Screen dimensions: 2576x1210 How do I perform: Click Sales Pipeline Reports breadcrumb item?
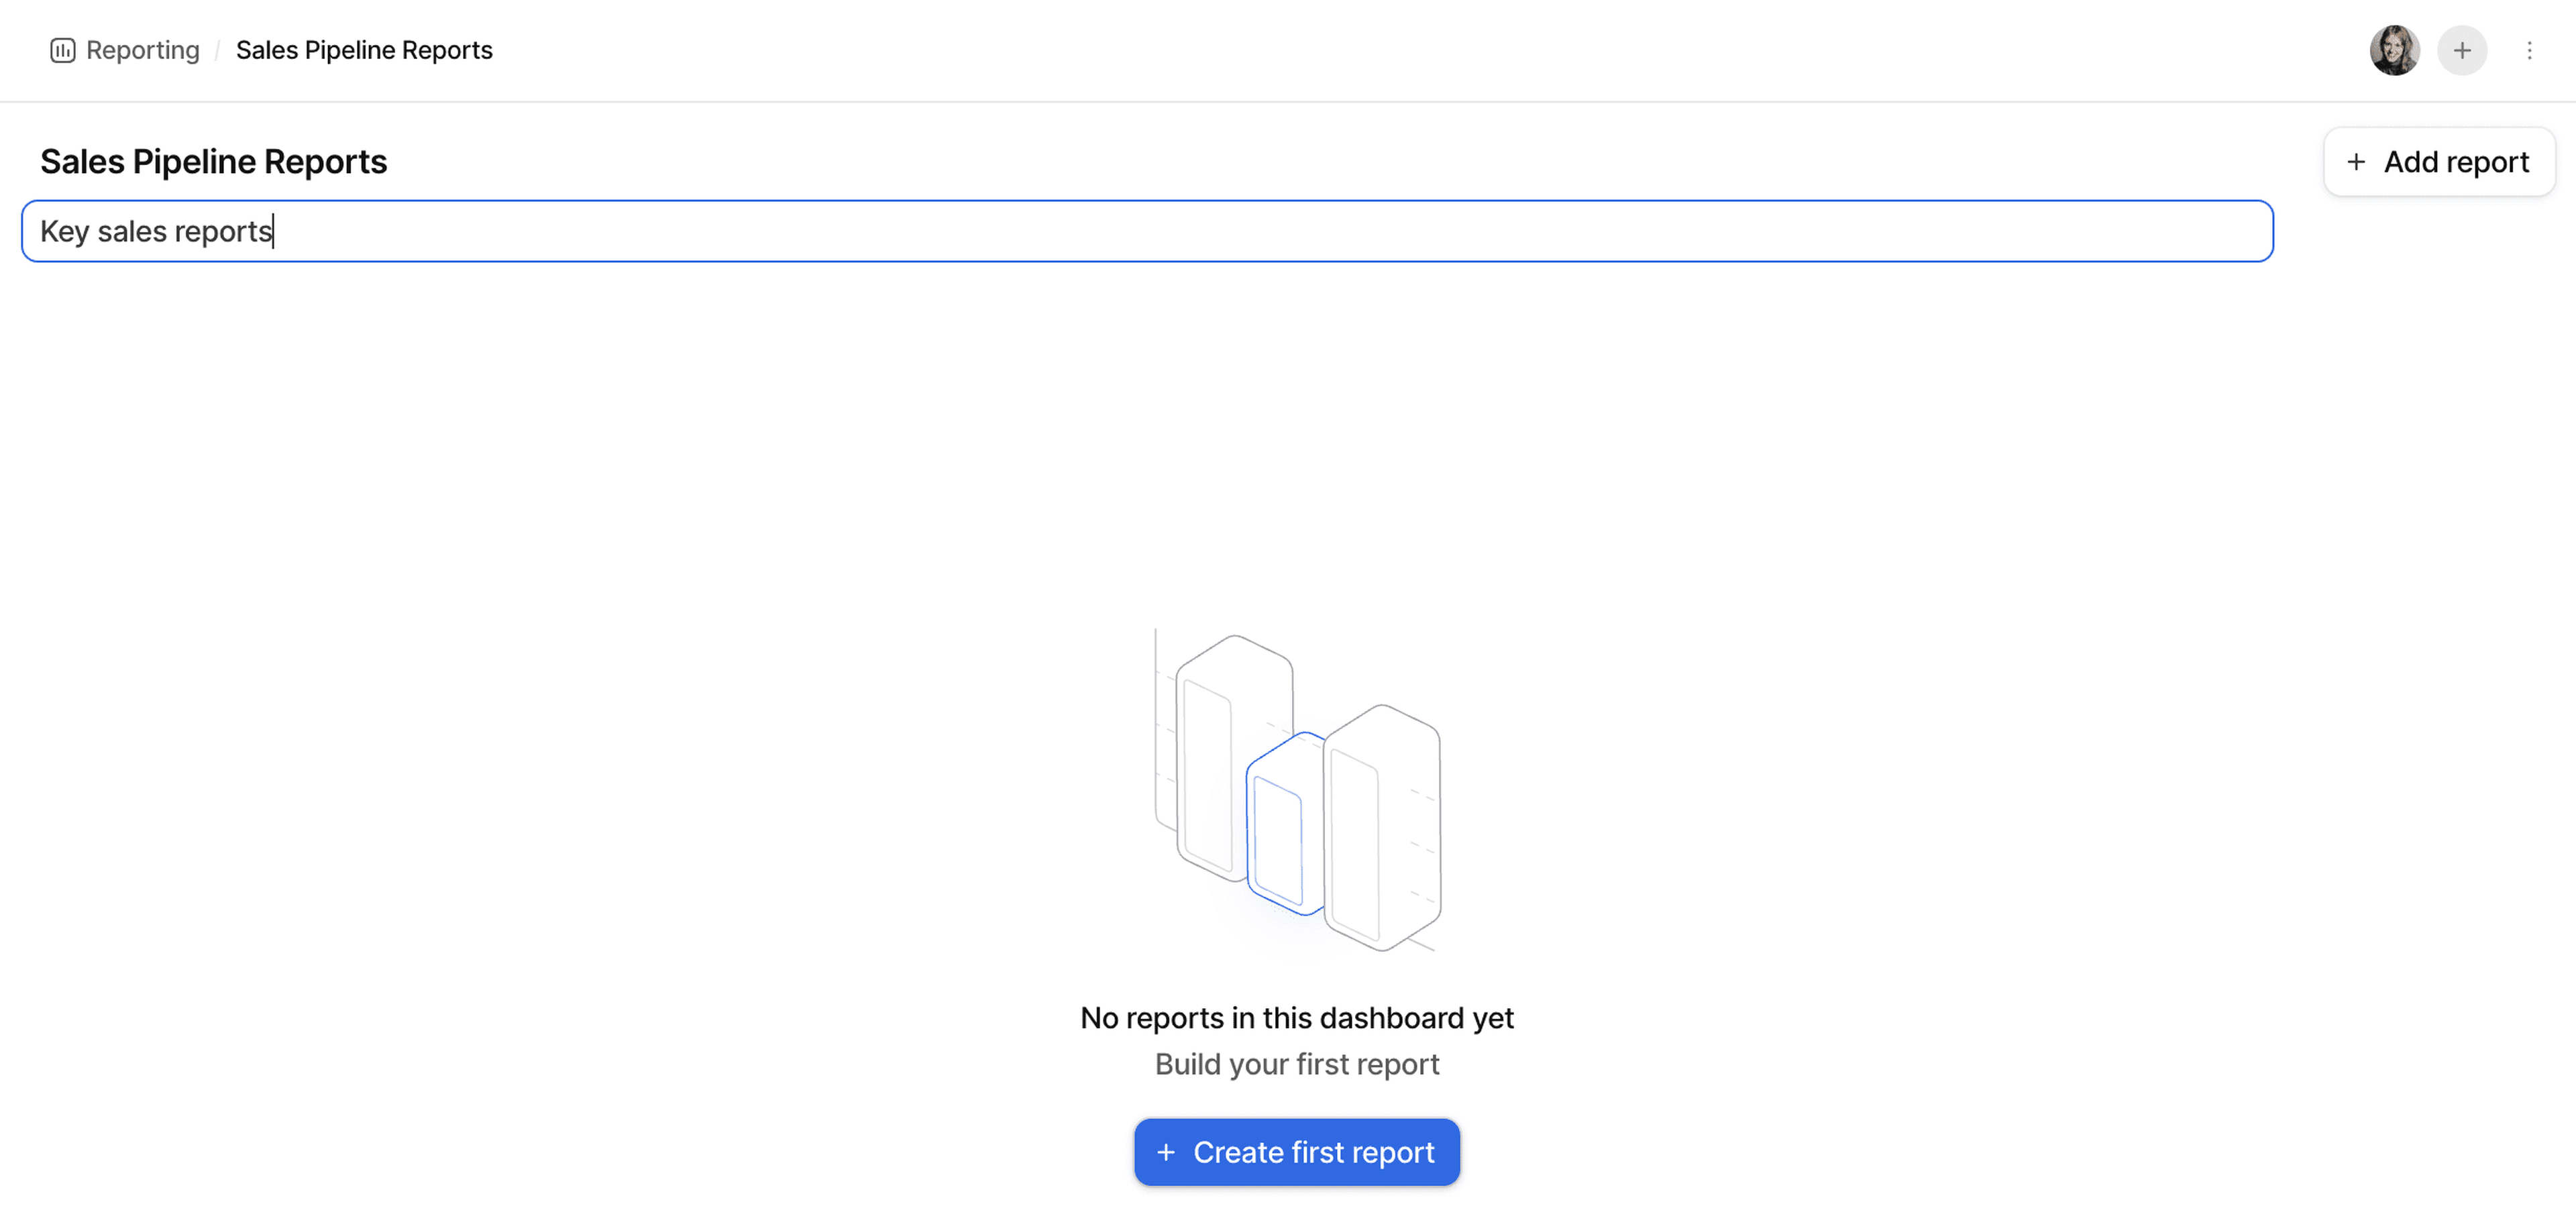coord(364,50)
